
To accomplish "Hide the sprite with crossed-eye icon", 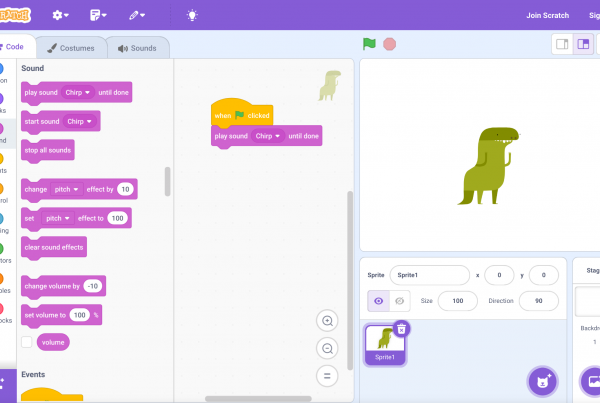I will 399,301.
